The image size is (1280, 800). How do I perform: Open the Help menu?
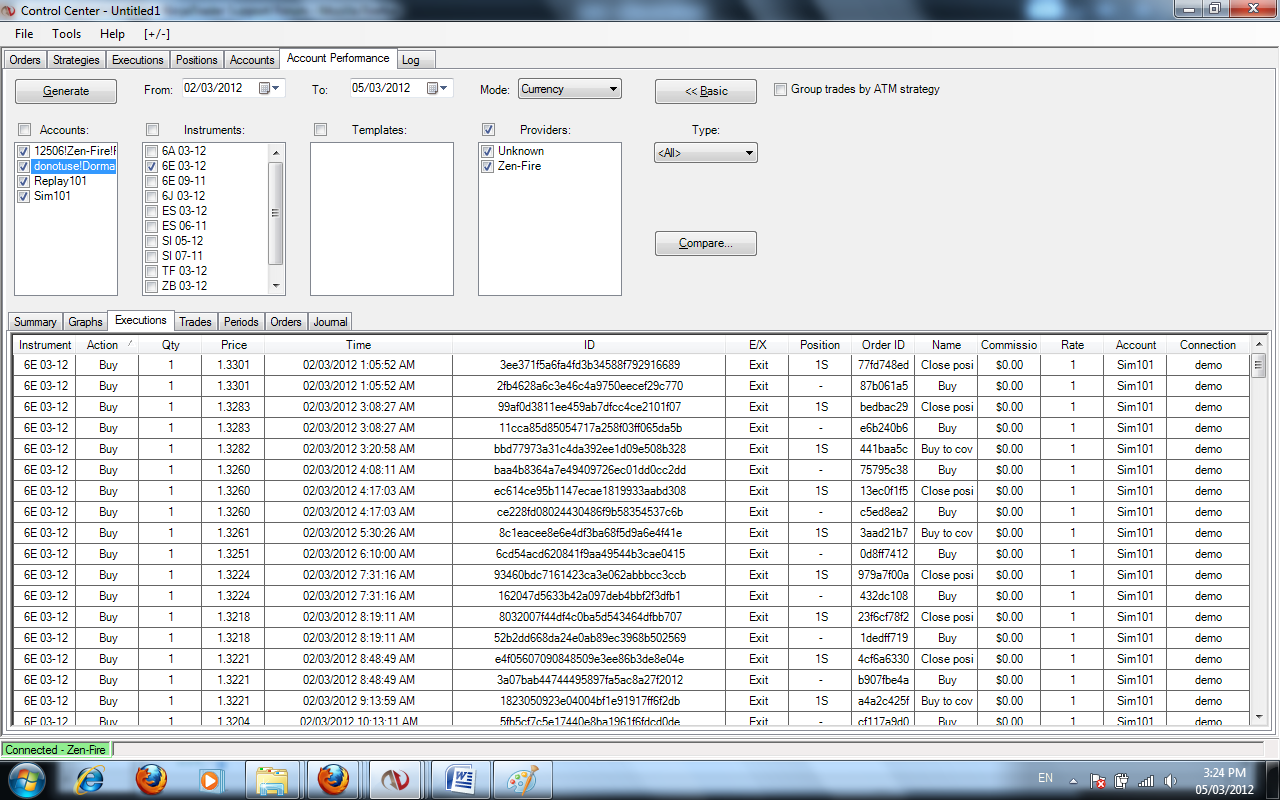coord(112,34)
